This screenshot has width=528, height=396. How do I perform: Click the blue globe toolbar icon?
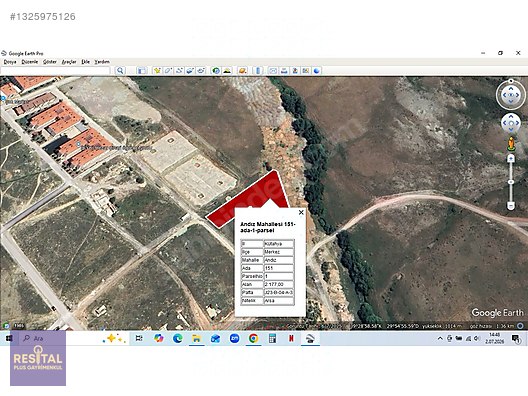click(317, 70)
